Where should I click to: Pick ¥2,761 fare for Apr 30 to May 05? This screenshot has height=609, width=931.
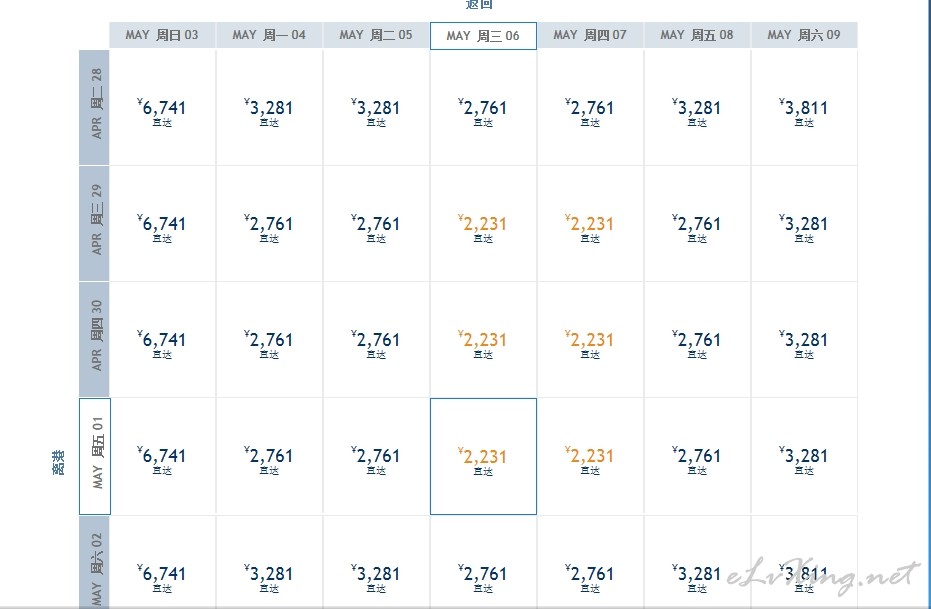pos(376,340)
